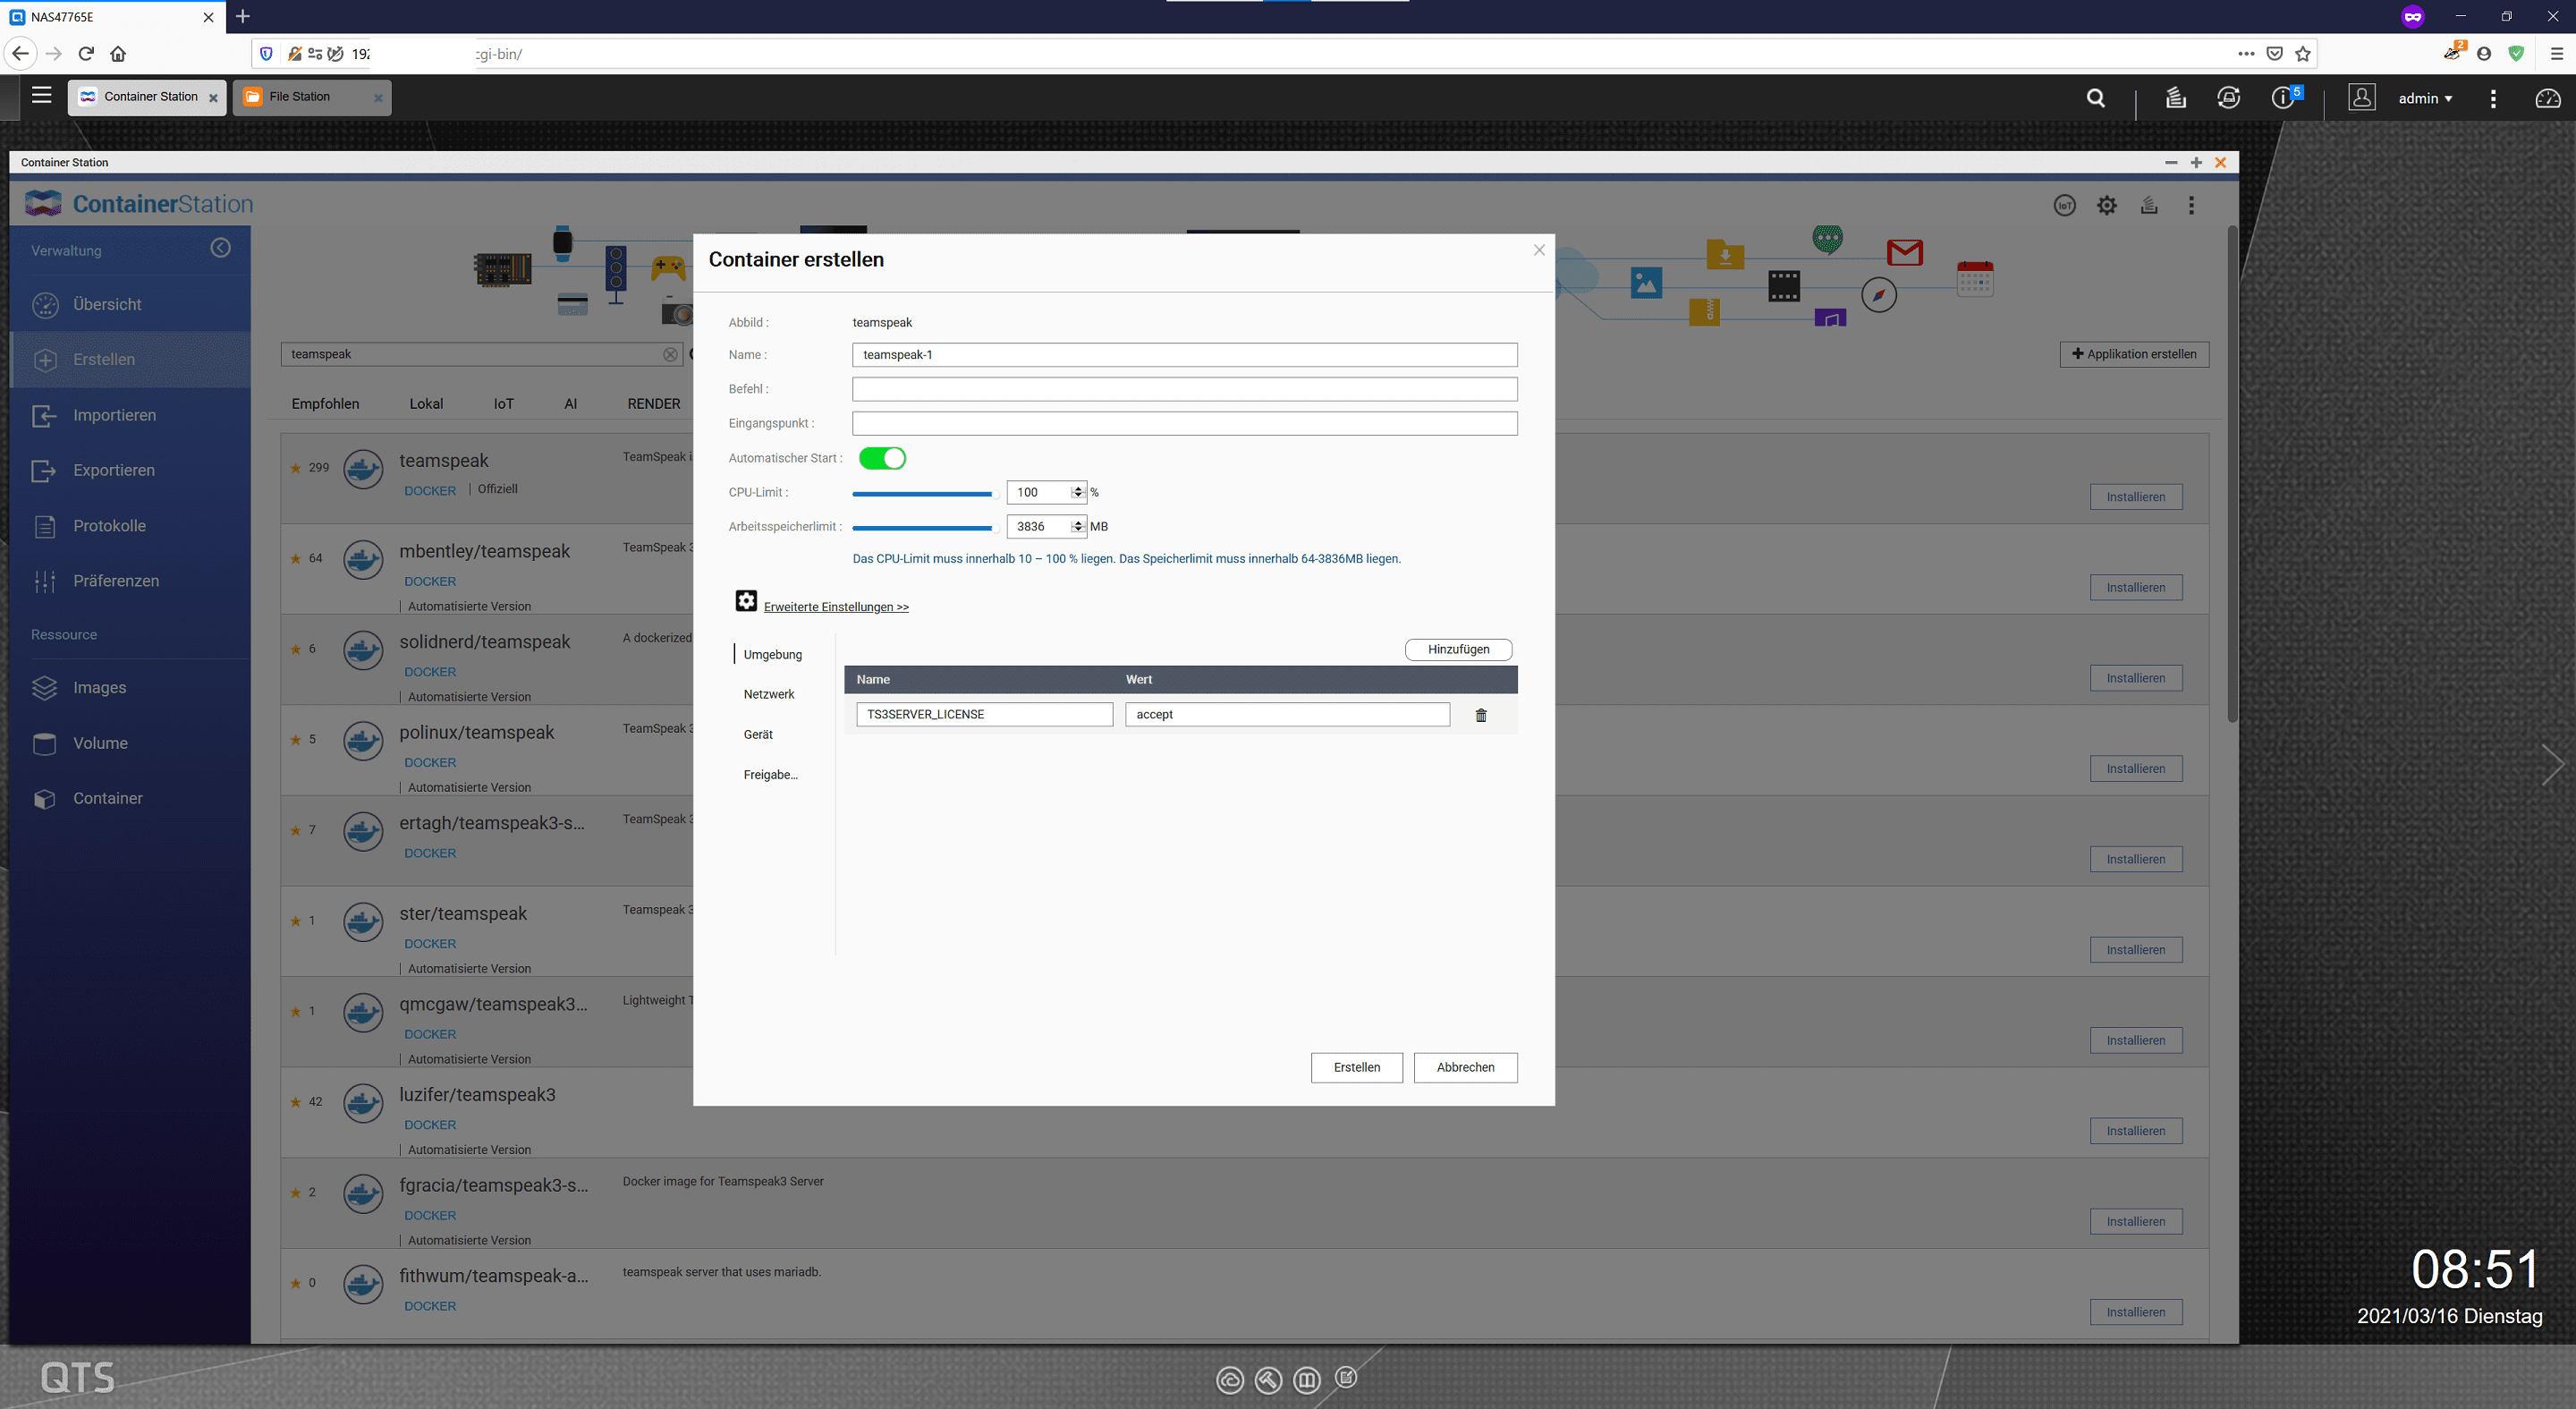Image resolution: width=2576 pixels, height=1409 pixels.
Task: Click the CPU-Limit slider
Action: (x=924, y=493)
